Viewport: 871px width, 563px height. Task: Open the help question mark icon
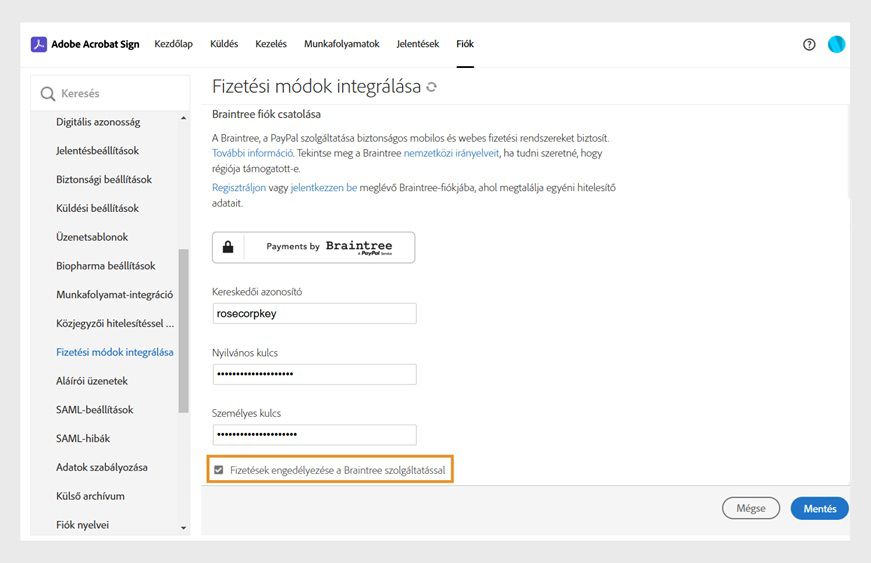coord(809,44)
